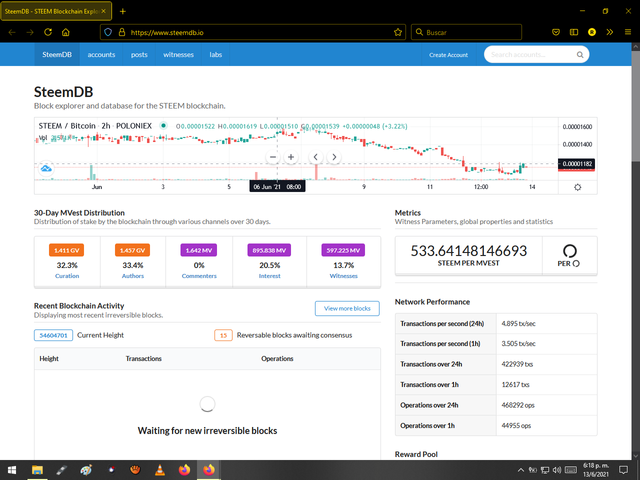Viewport: 640px width, 480px height.
Task: Click the browser Back arrow
Action: [12, 32]
